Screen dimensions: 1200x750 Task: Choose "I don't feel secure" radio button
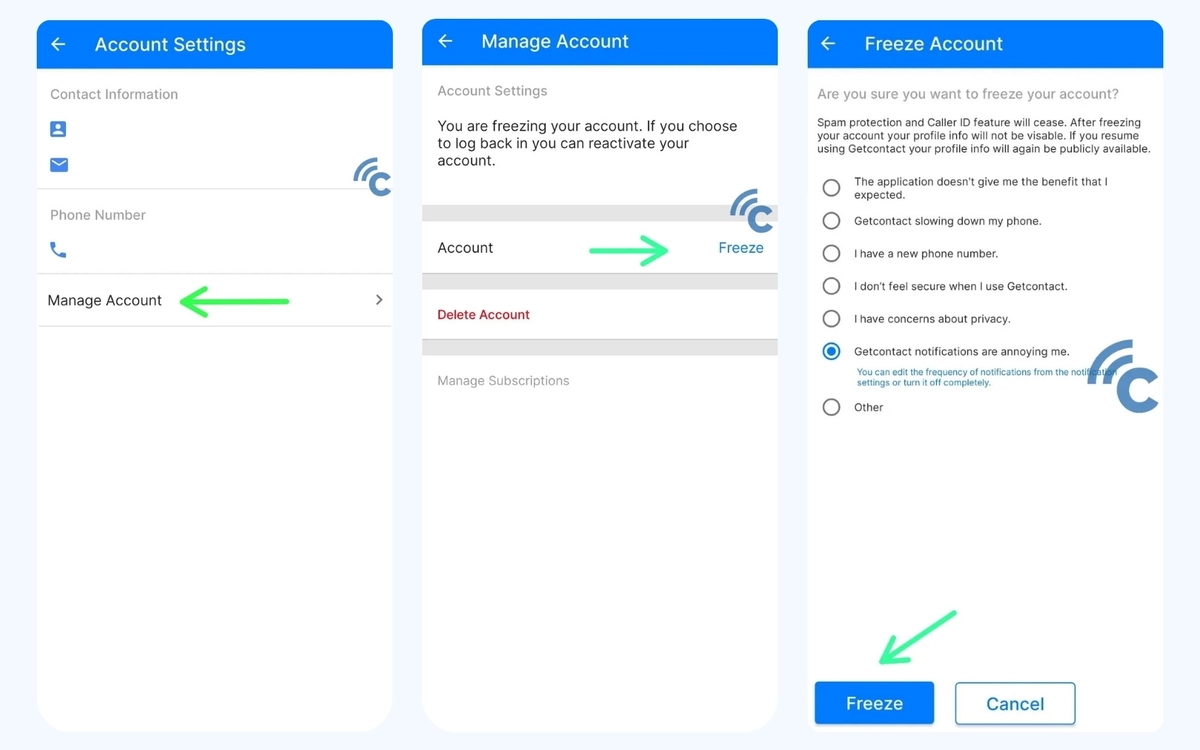click(831, 286)
